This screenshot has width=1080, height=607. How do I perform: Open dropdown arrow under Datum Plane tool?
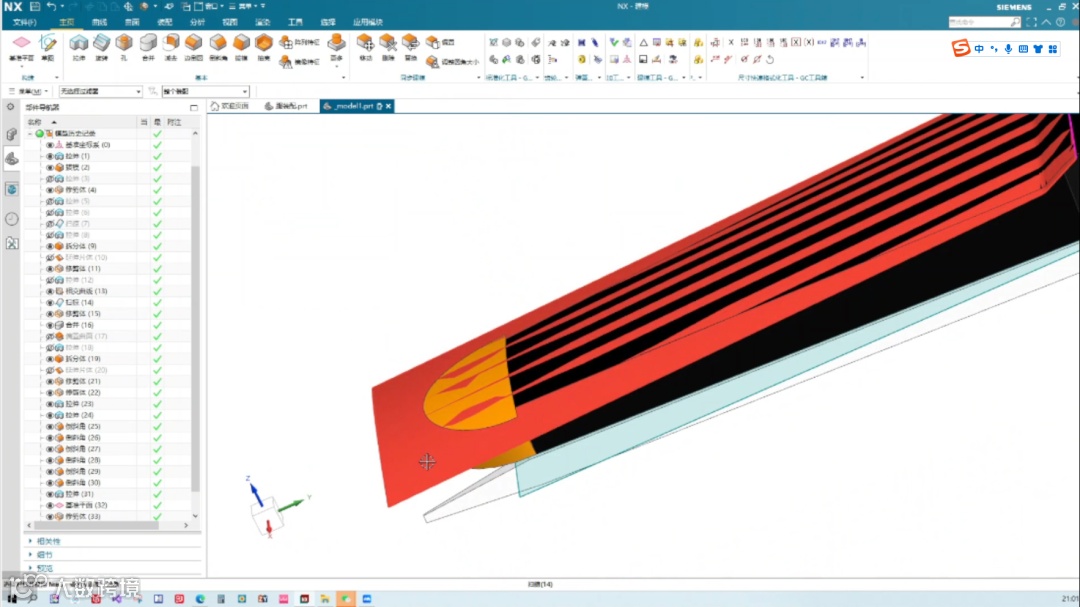coord(21,67)
